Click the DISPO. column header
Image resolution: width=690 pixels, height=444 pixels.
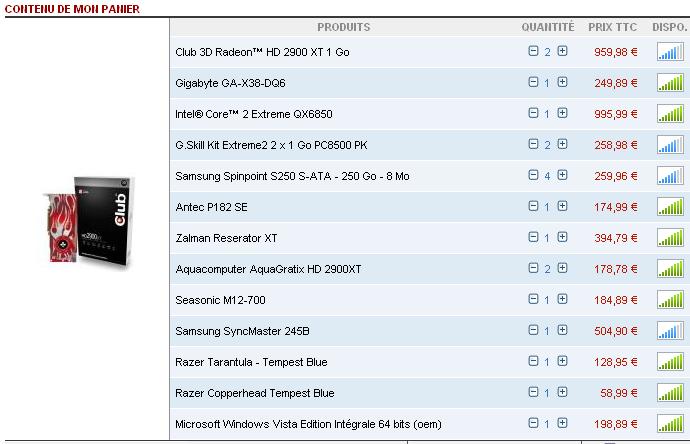tap(670, 27)
